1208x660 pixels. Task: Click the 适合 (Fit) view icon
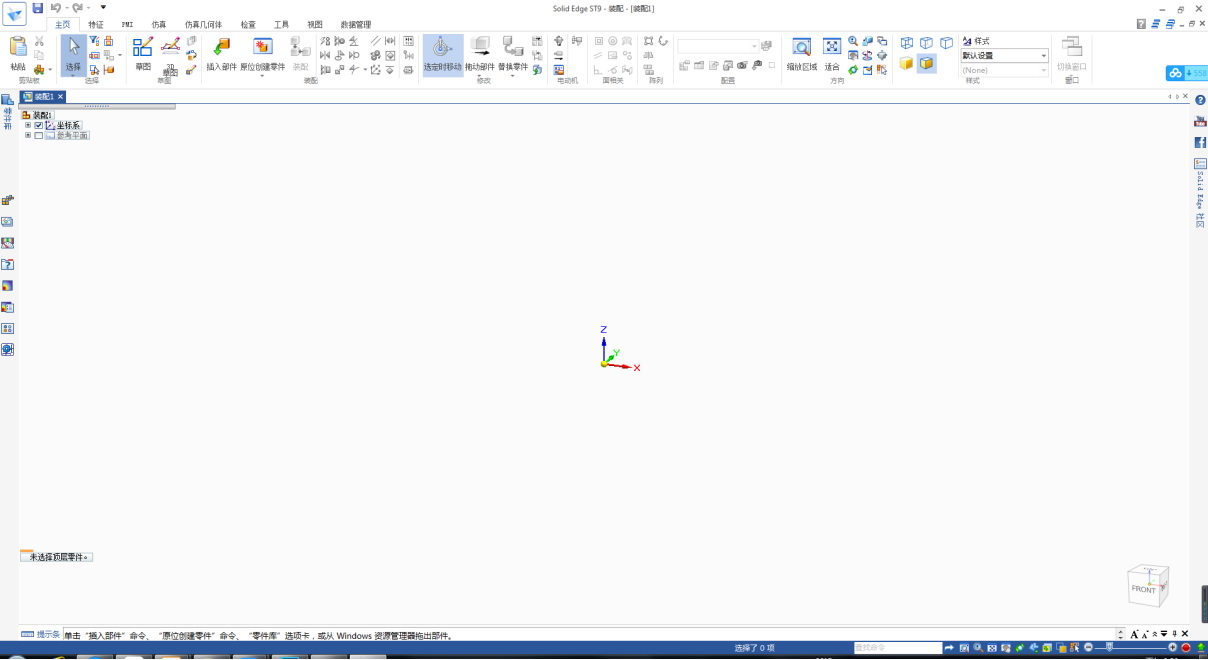click(832, 48)
